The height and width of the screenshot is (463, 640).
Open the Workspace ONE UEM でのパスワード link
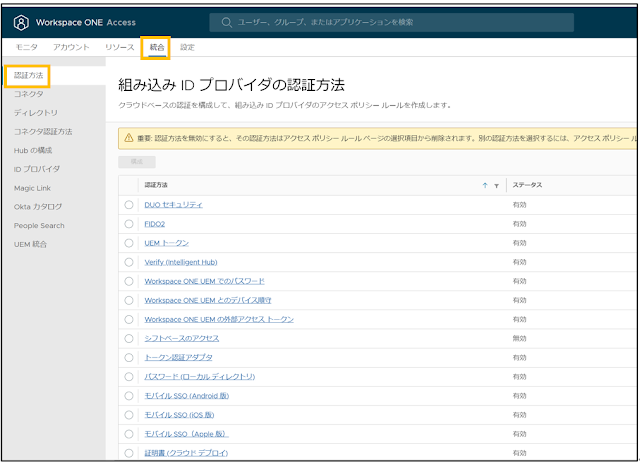point(204,281)
